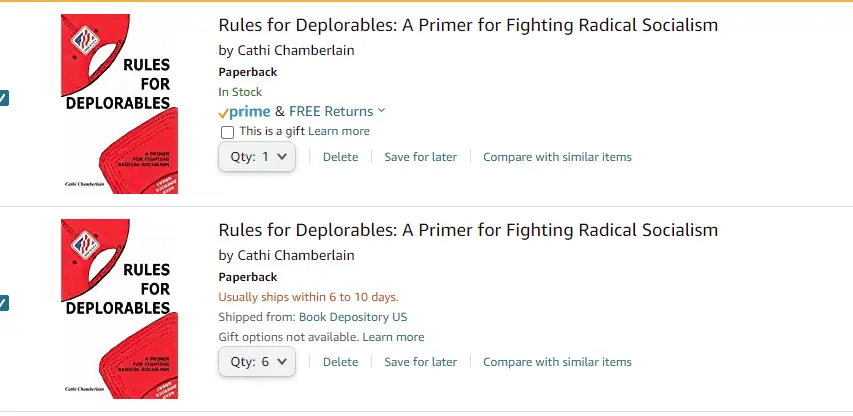The height and width of the screenshot is (416, 853).
Task: Open the second item's book title link
Action: click(468, 230)
